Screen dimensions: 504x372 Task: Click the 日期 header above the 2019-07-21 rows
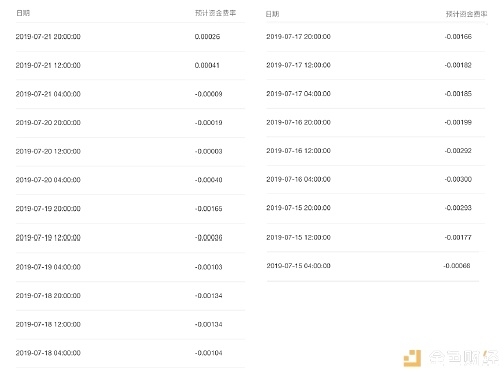23,13
